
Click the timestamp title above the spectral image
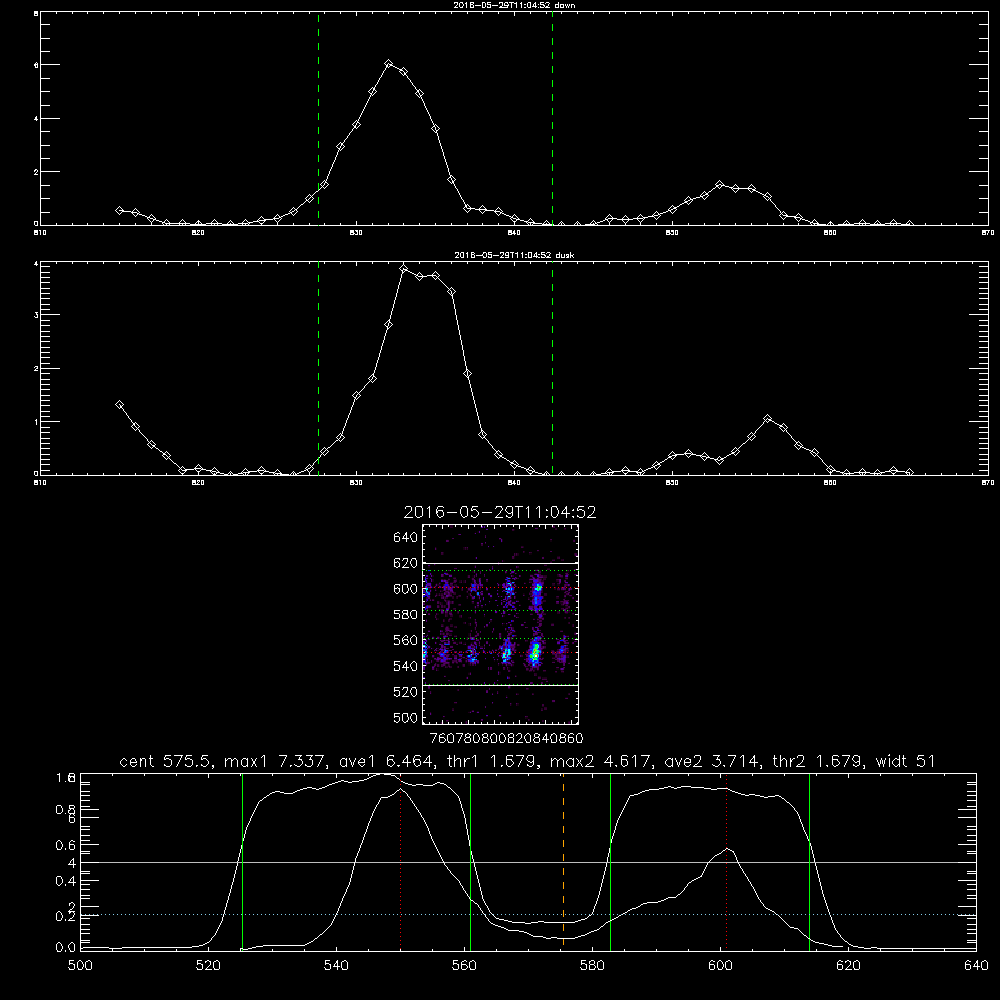tap(500, 512)
